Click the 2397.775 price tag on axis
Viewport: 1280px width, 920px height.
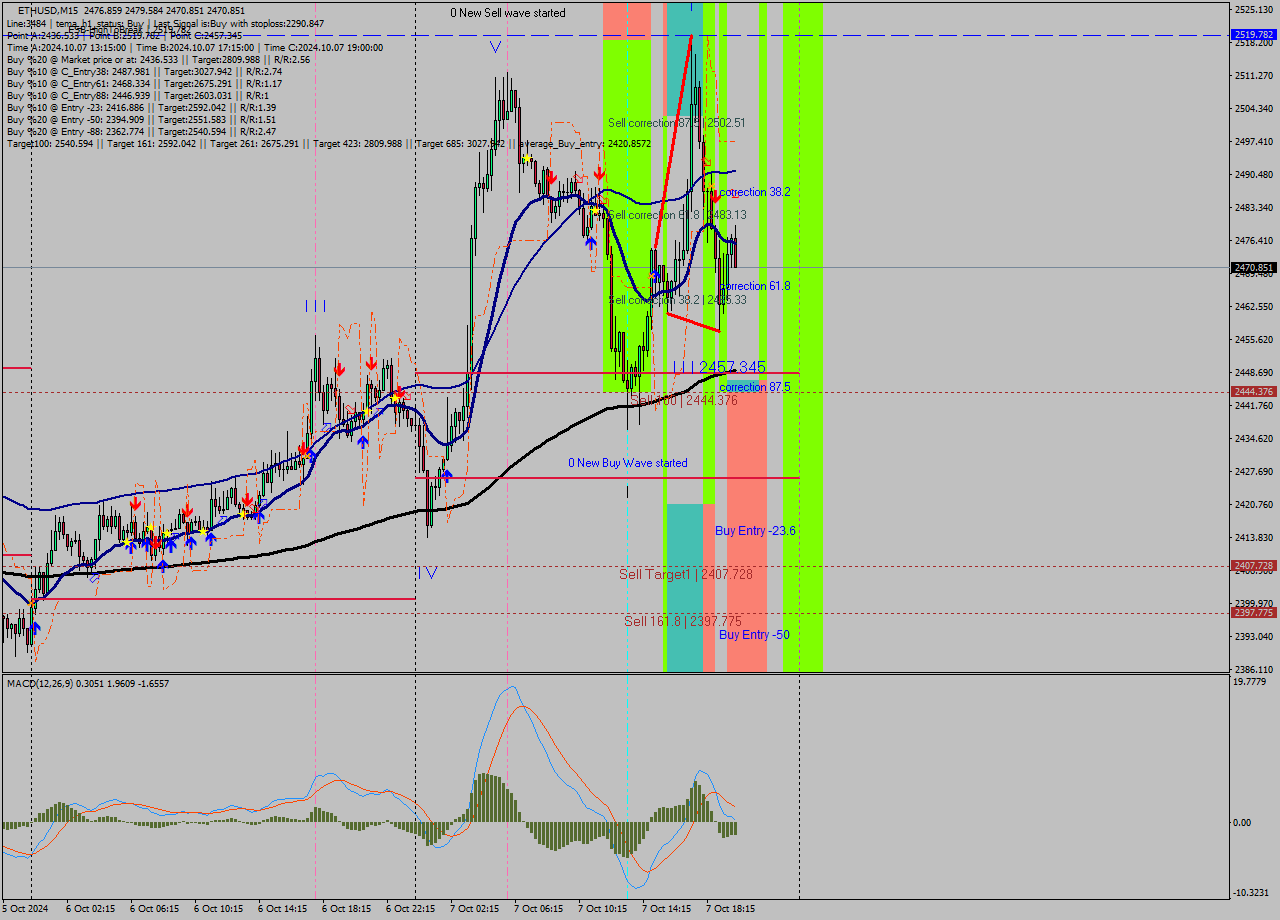click(1254, 613)
